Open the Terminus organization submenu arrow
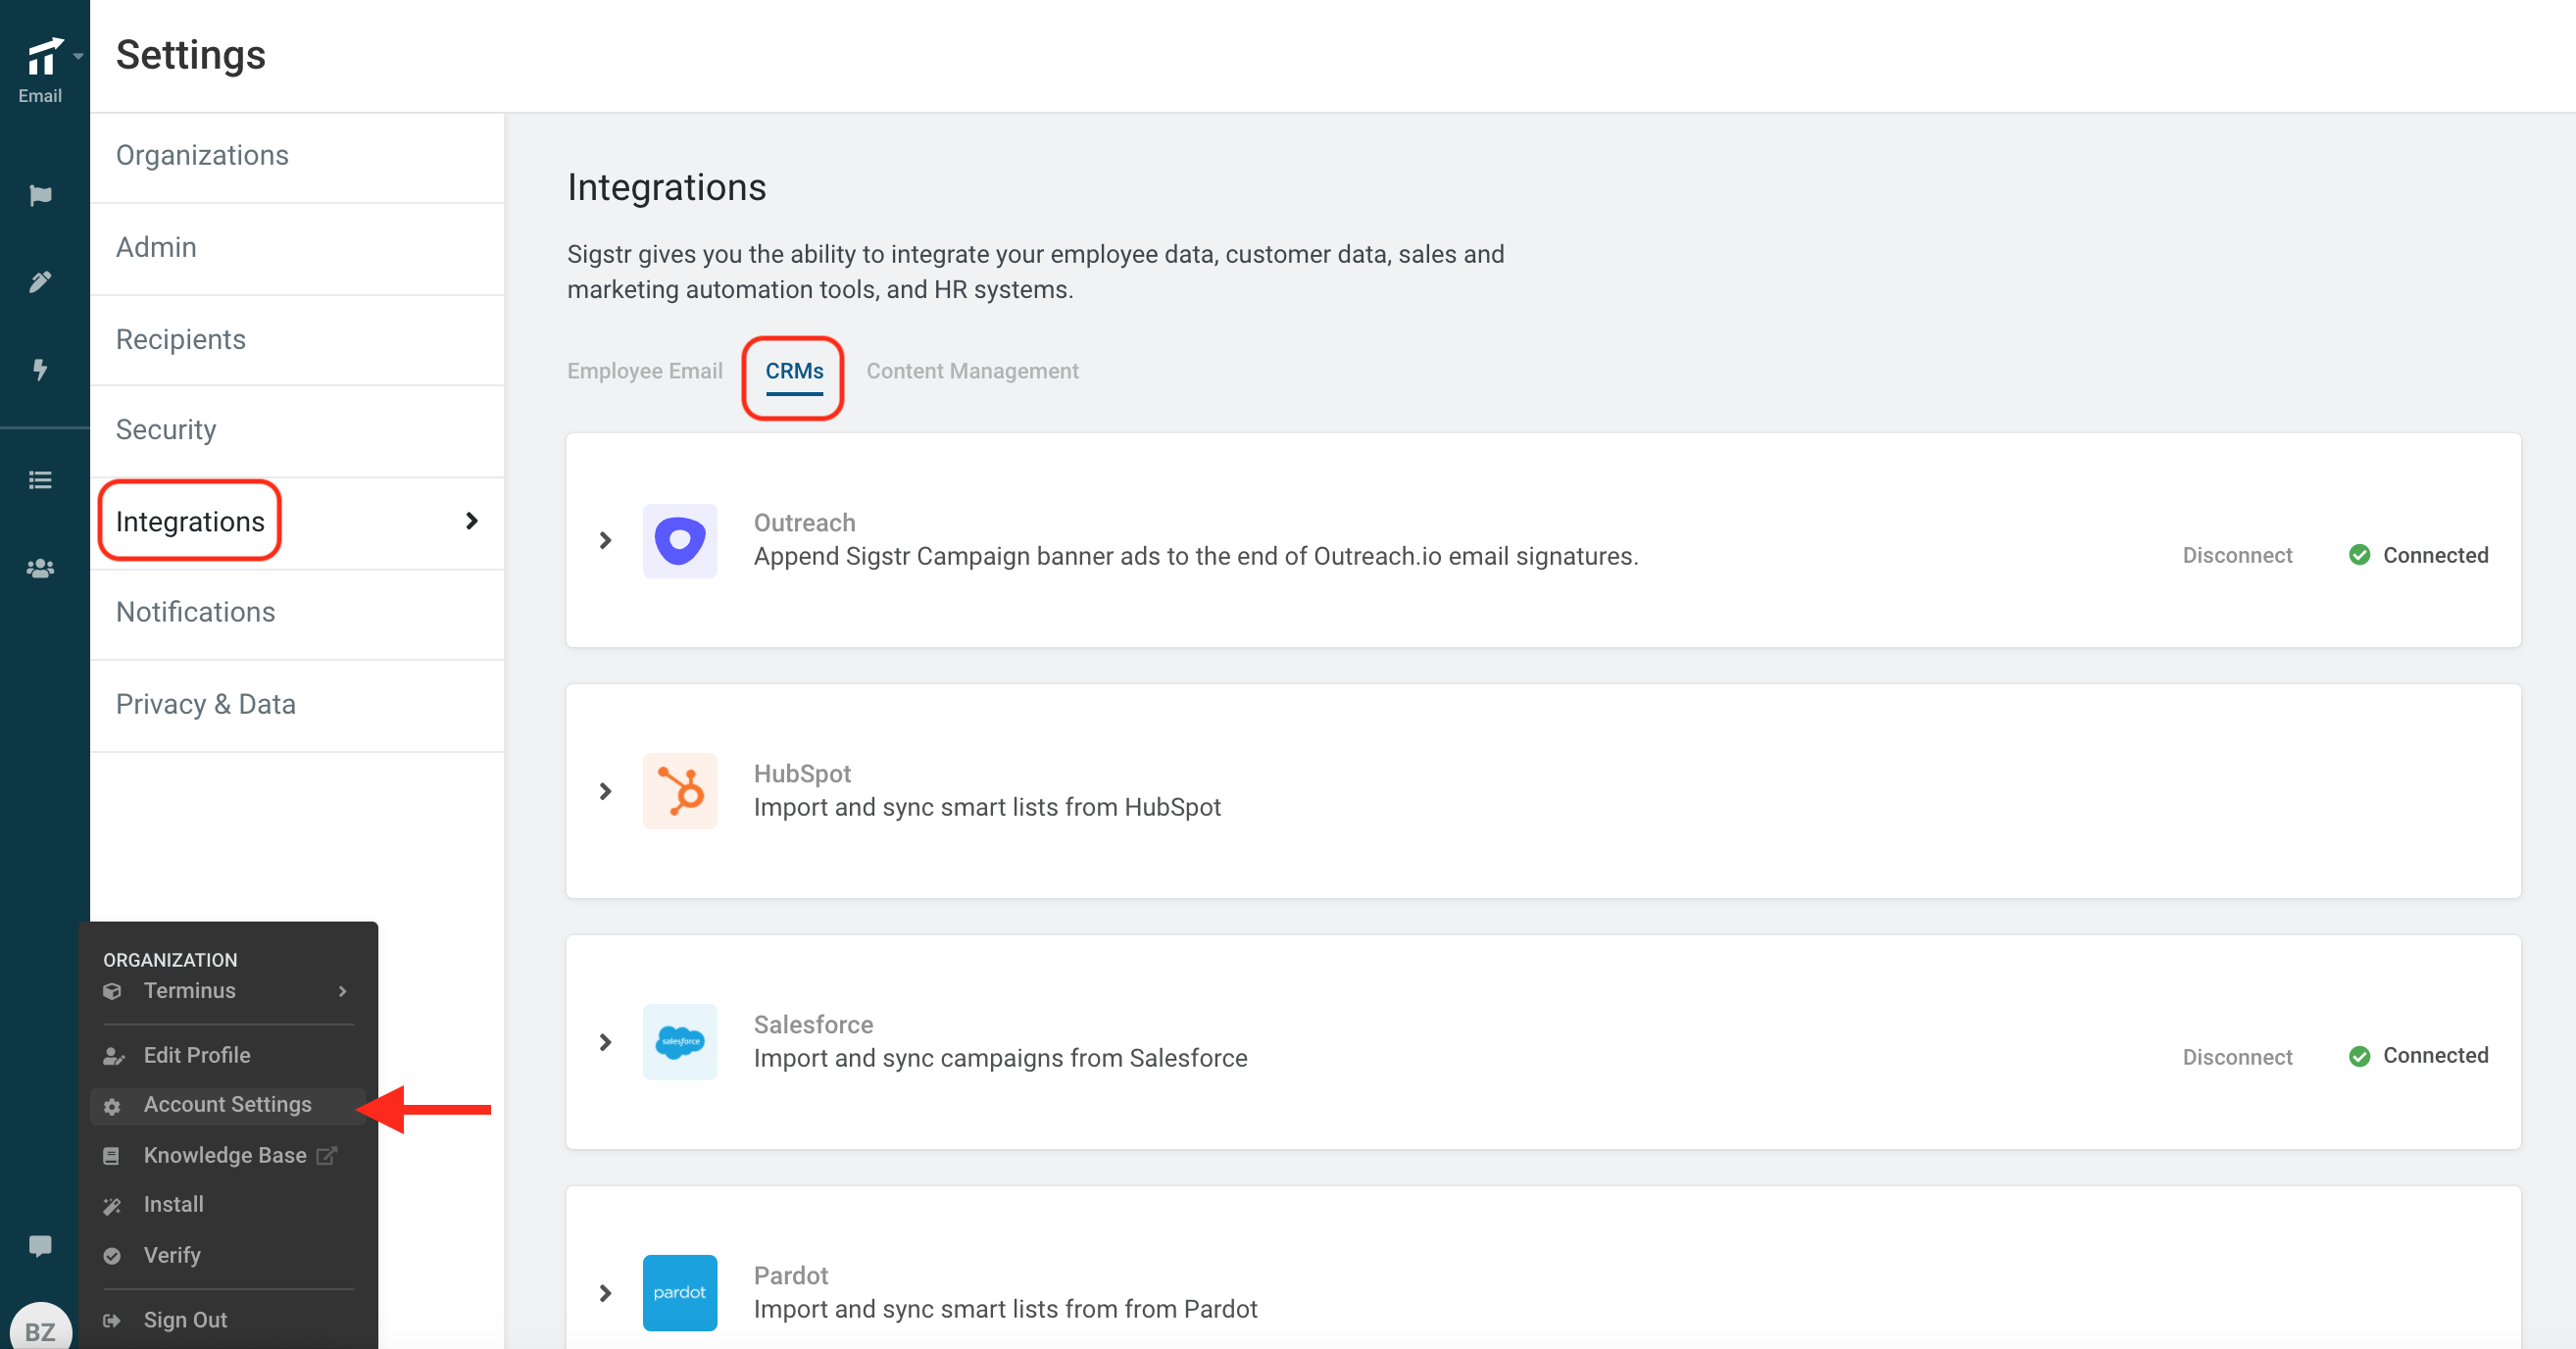The width and height of the screenshot is (2576, 1349). pos(343,991)
